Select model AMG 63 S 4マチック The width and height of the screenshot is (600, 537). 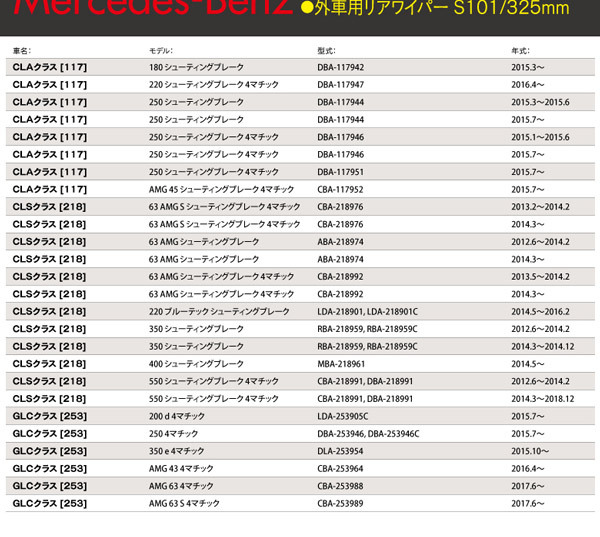pos(184,503)
